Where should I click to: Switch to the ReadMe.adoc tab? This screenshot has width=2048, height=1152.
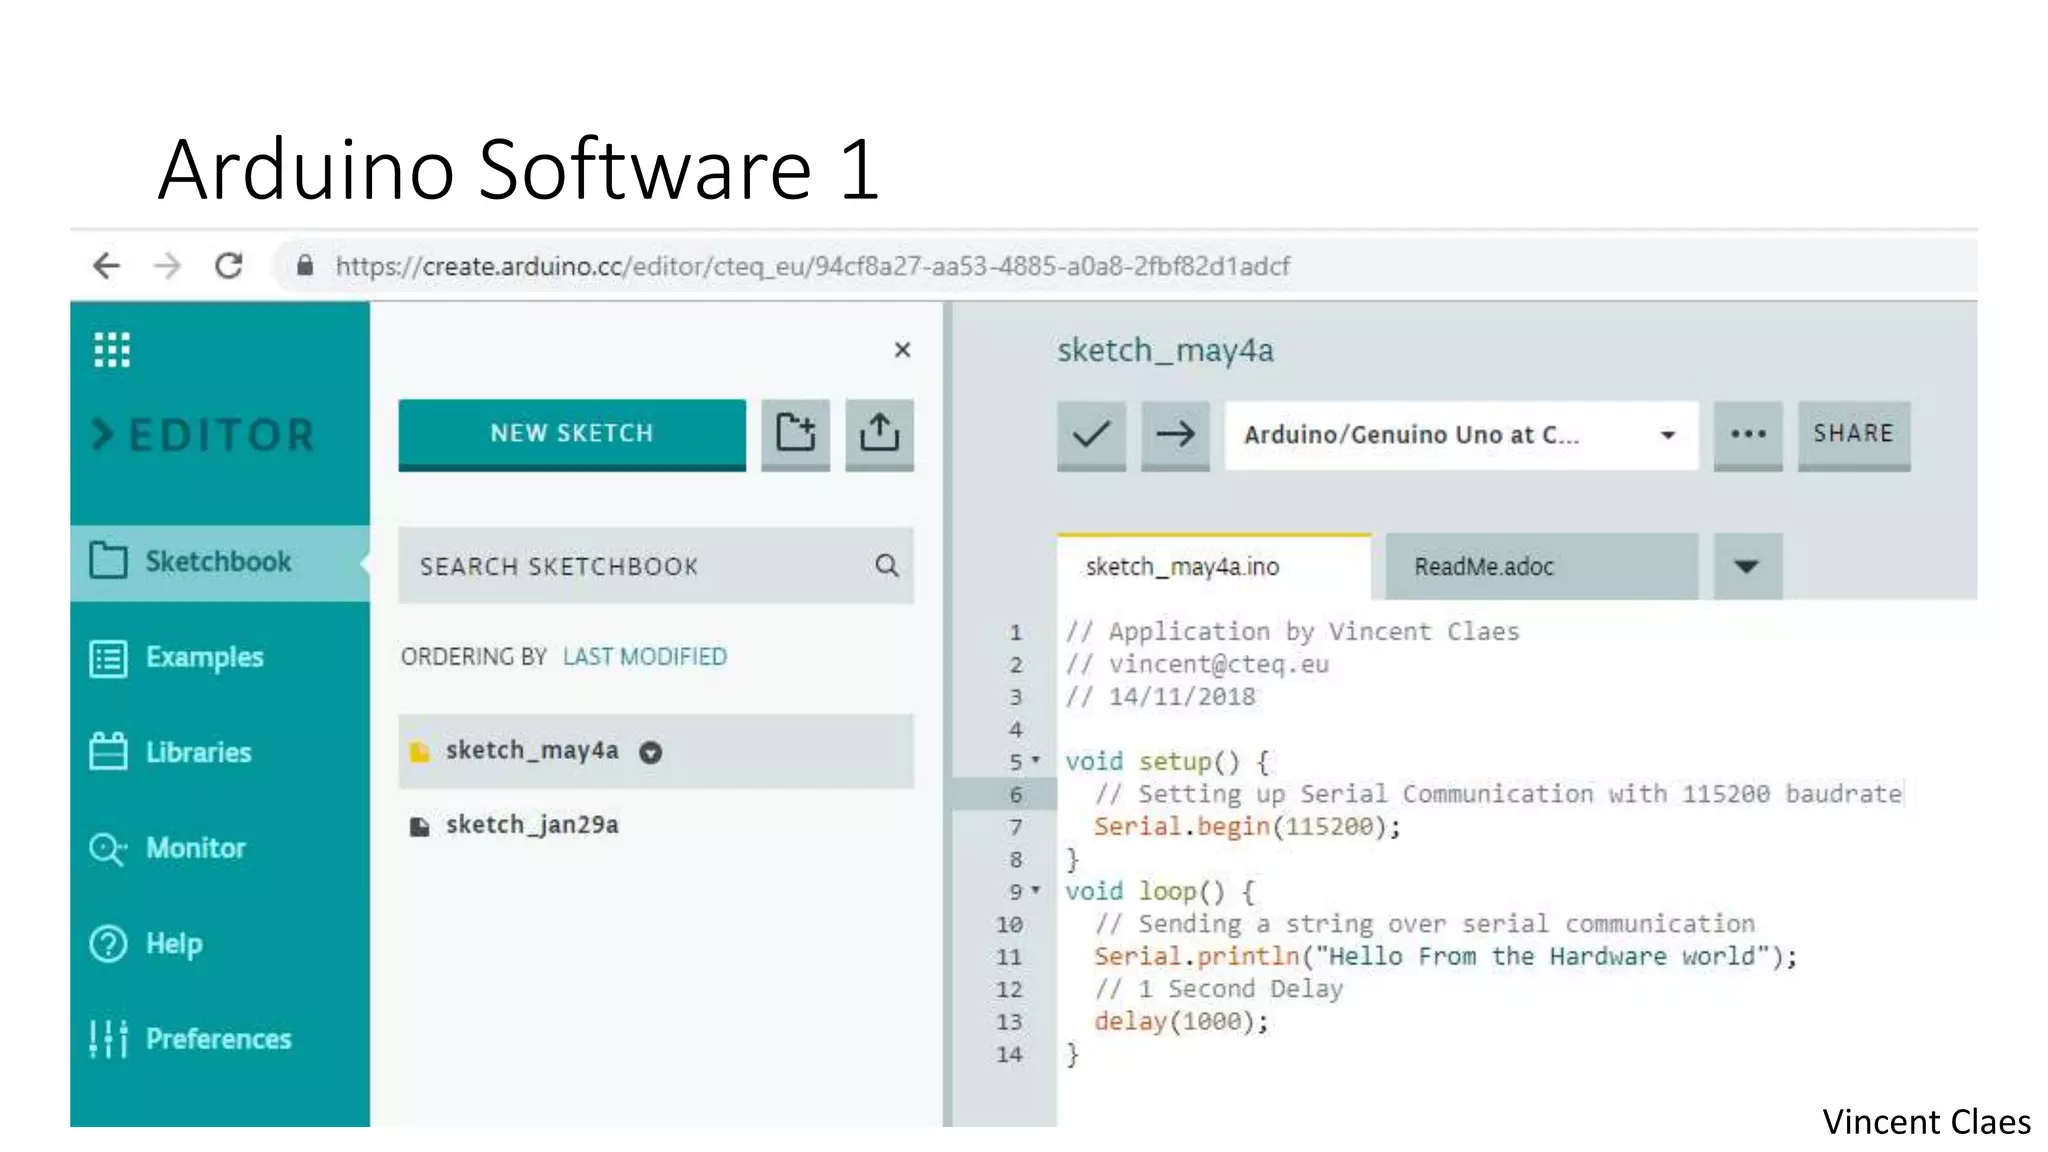point(1542,567)
